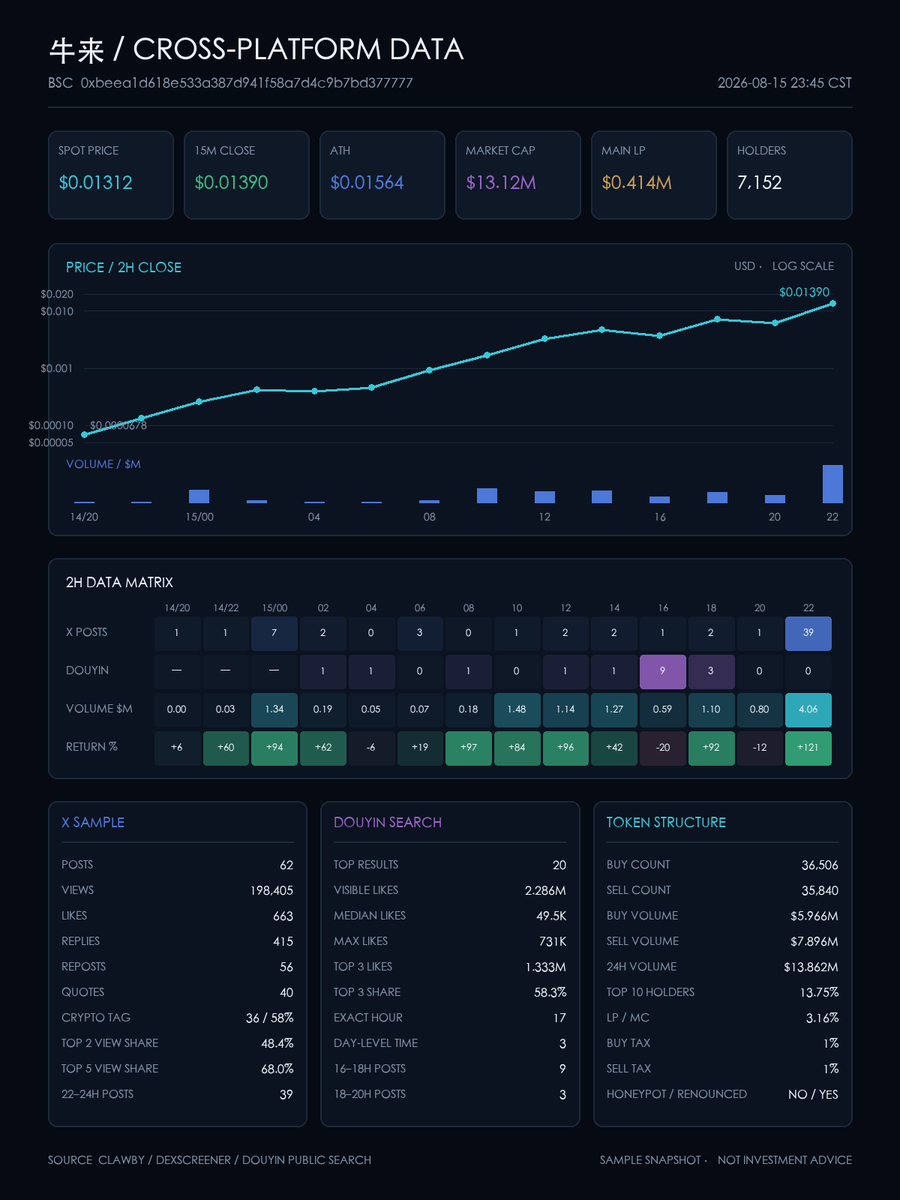Click the TOKEN STRUCTURE panel heading

click(666, 822)
